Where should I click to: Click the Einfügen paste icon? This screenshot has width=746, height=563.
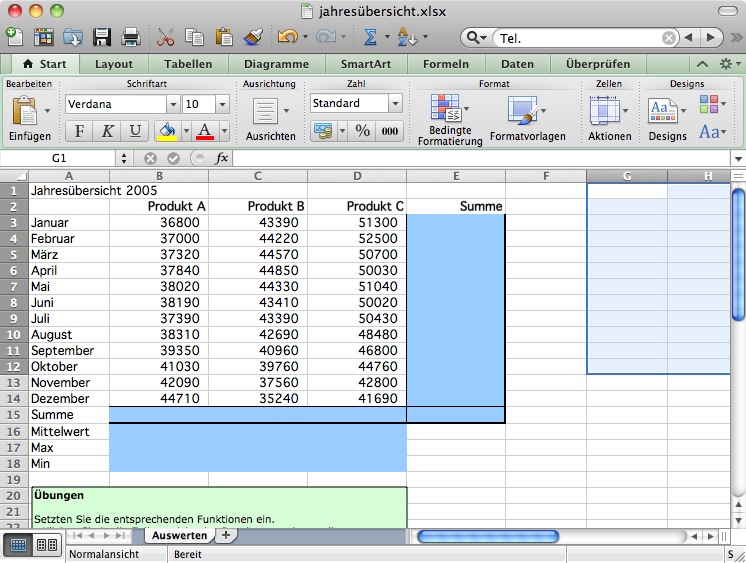[24, 111]
